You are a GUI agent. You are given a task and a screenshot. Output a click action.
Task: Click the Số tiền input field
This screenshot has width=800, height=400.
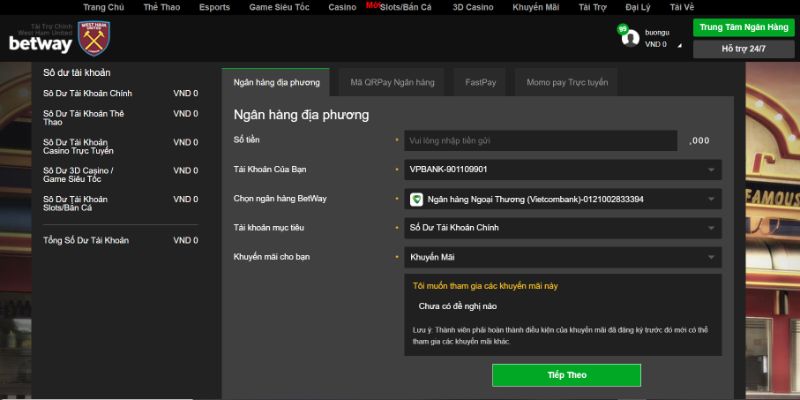[541, 140]
